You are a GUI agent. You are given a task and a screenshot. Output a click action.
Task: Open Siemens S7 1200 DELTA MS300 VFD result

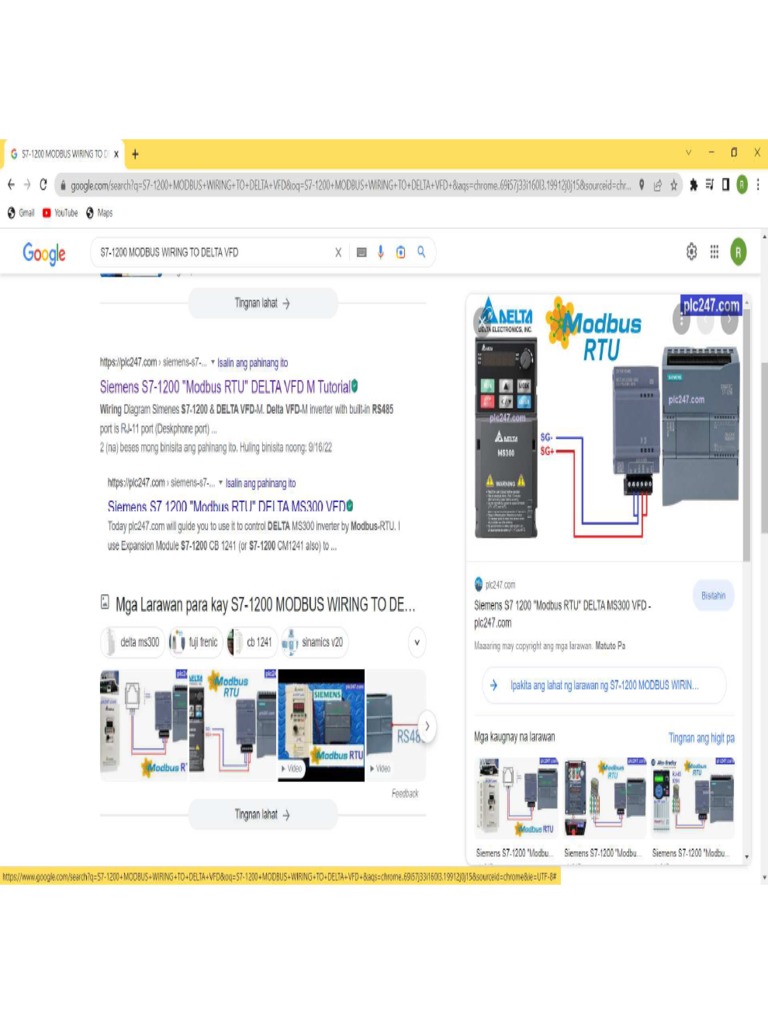click(x=227, y=506)
